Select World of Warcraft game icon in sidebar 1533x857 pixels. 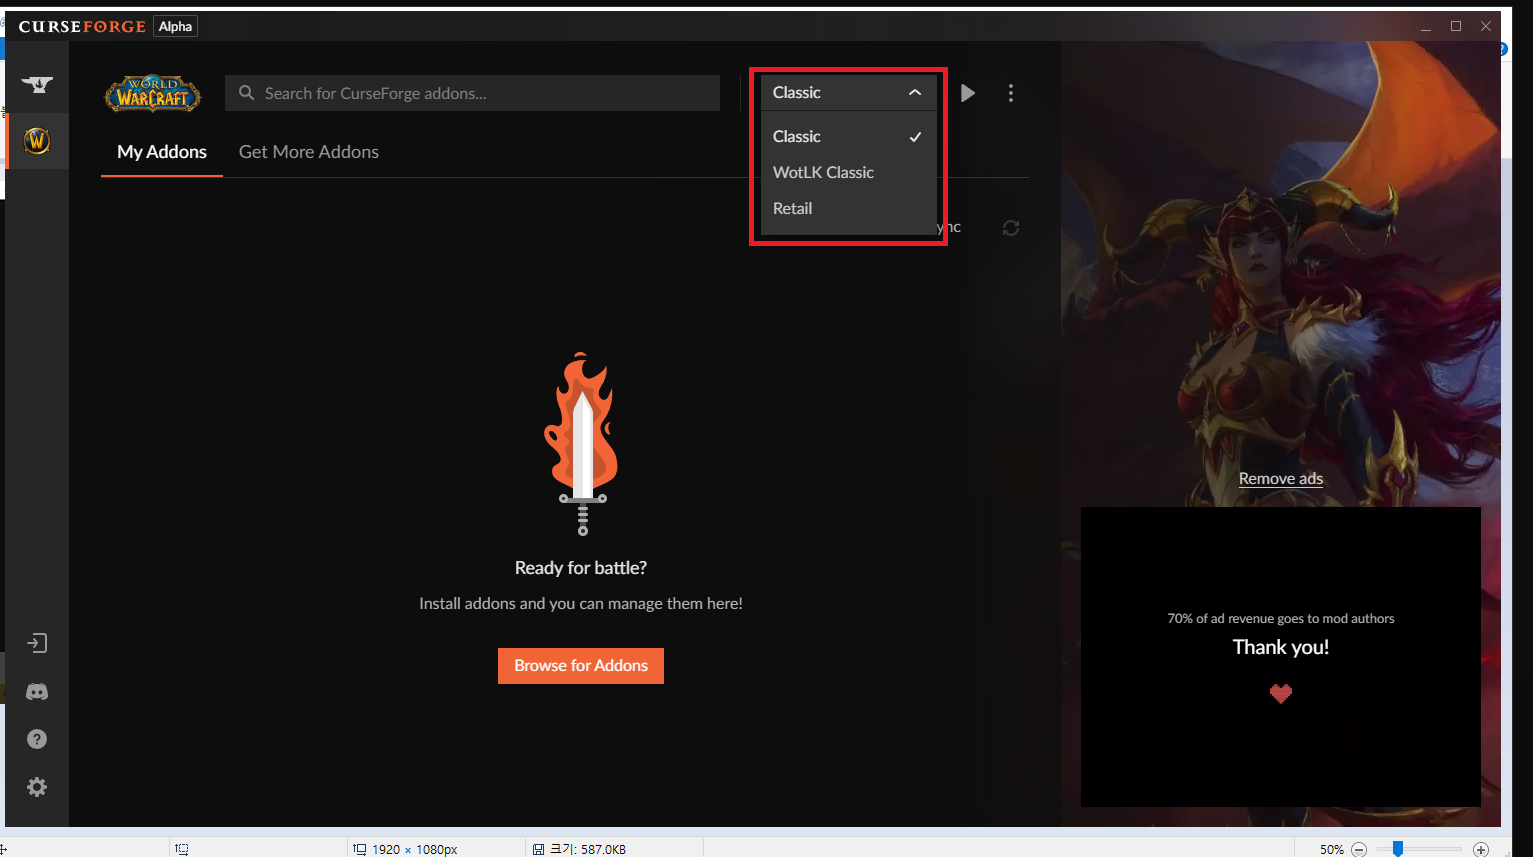point(37,141)
